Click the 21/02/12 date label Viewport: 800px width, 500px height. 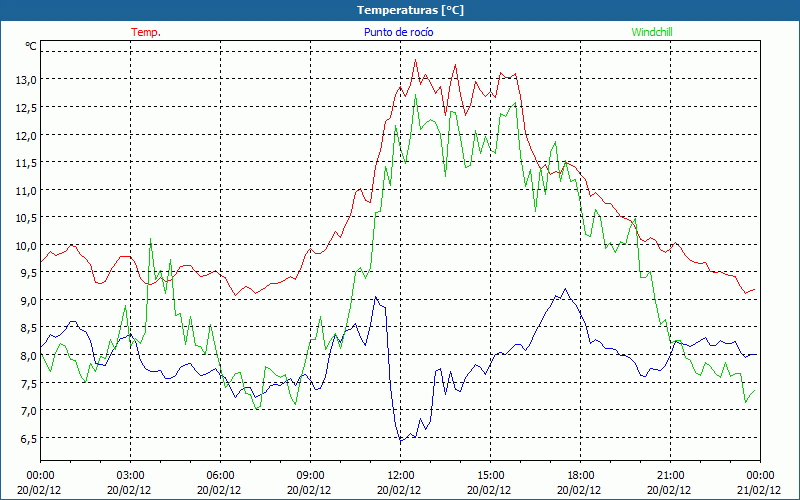click(760, 490)
